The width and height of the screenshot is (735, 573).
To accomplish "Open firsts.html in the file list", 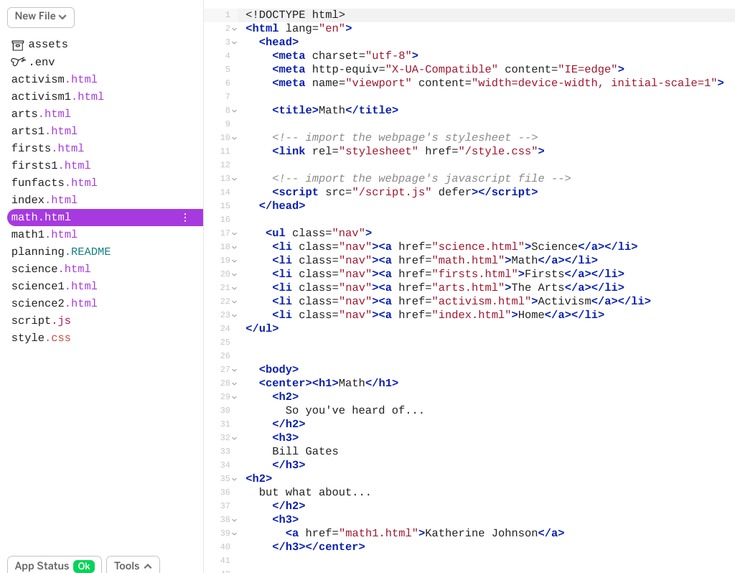I will pos(47,148).
